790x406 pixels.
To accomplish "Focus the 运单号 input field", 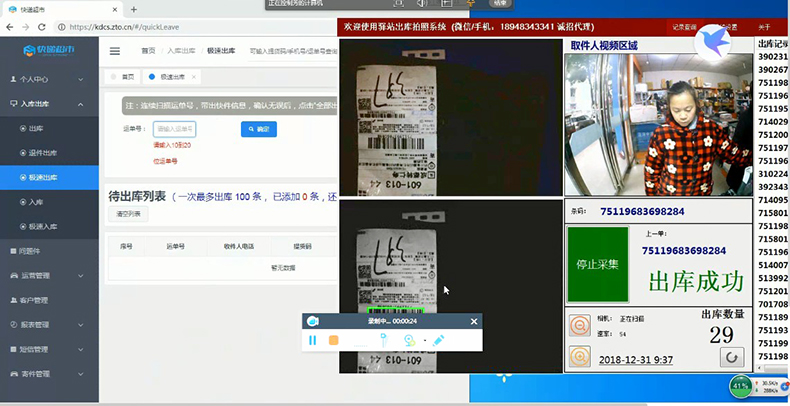I will click(174, 129).
